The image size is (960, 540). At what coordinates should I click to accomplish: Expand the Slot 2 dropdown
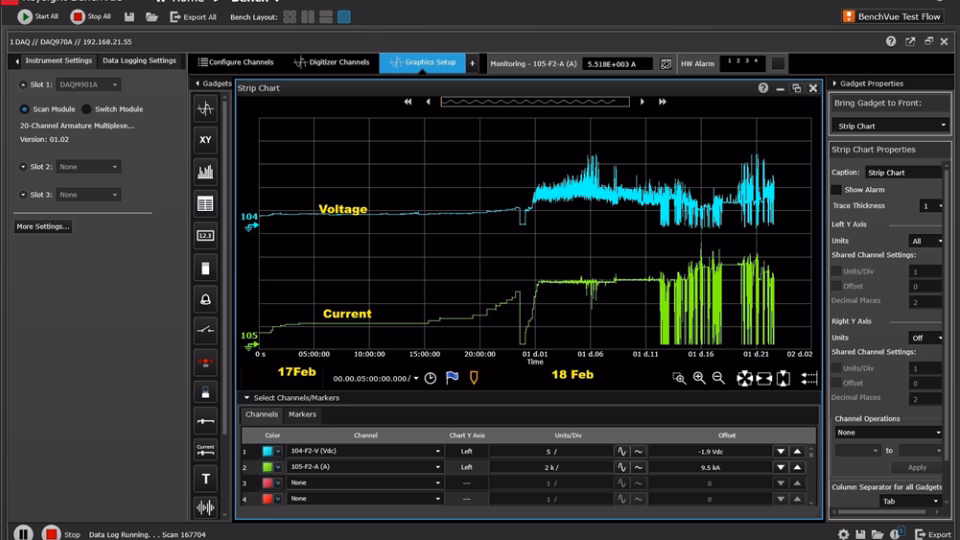88,167
